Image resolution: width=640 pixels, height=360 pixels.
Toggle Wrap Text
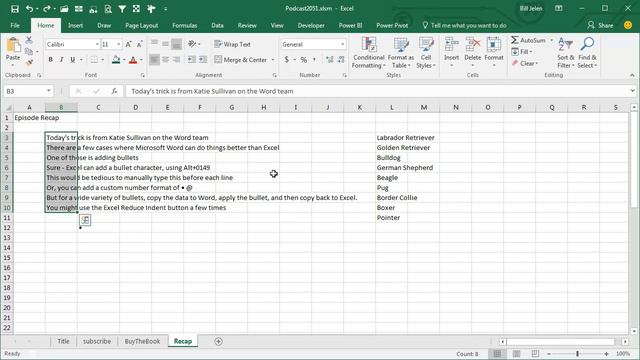point(232,44)
